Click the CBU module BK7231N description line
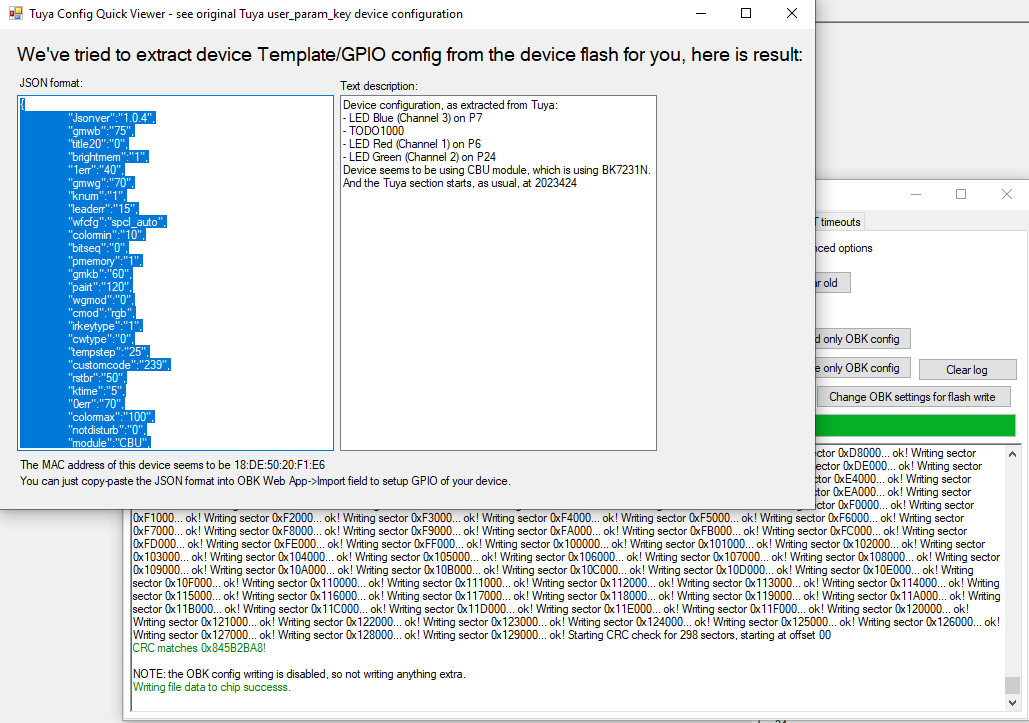1029x723 pixels. pos(497,170)
